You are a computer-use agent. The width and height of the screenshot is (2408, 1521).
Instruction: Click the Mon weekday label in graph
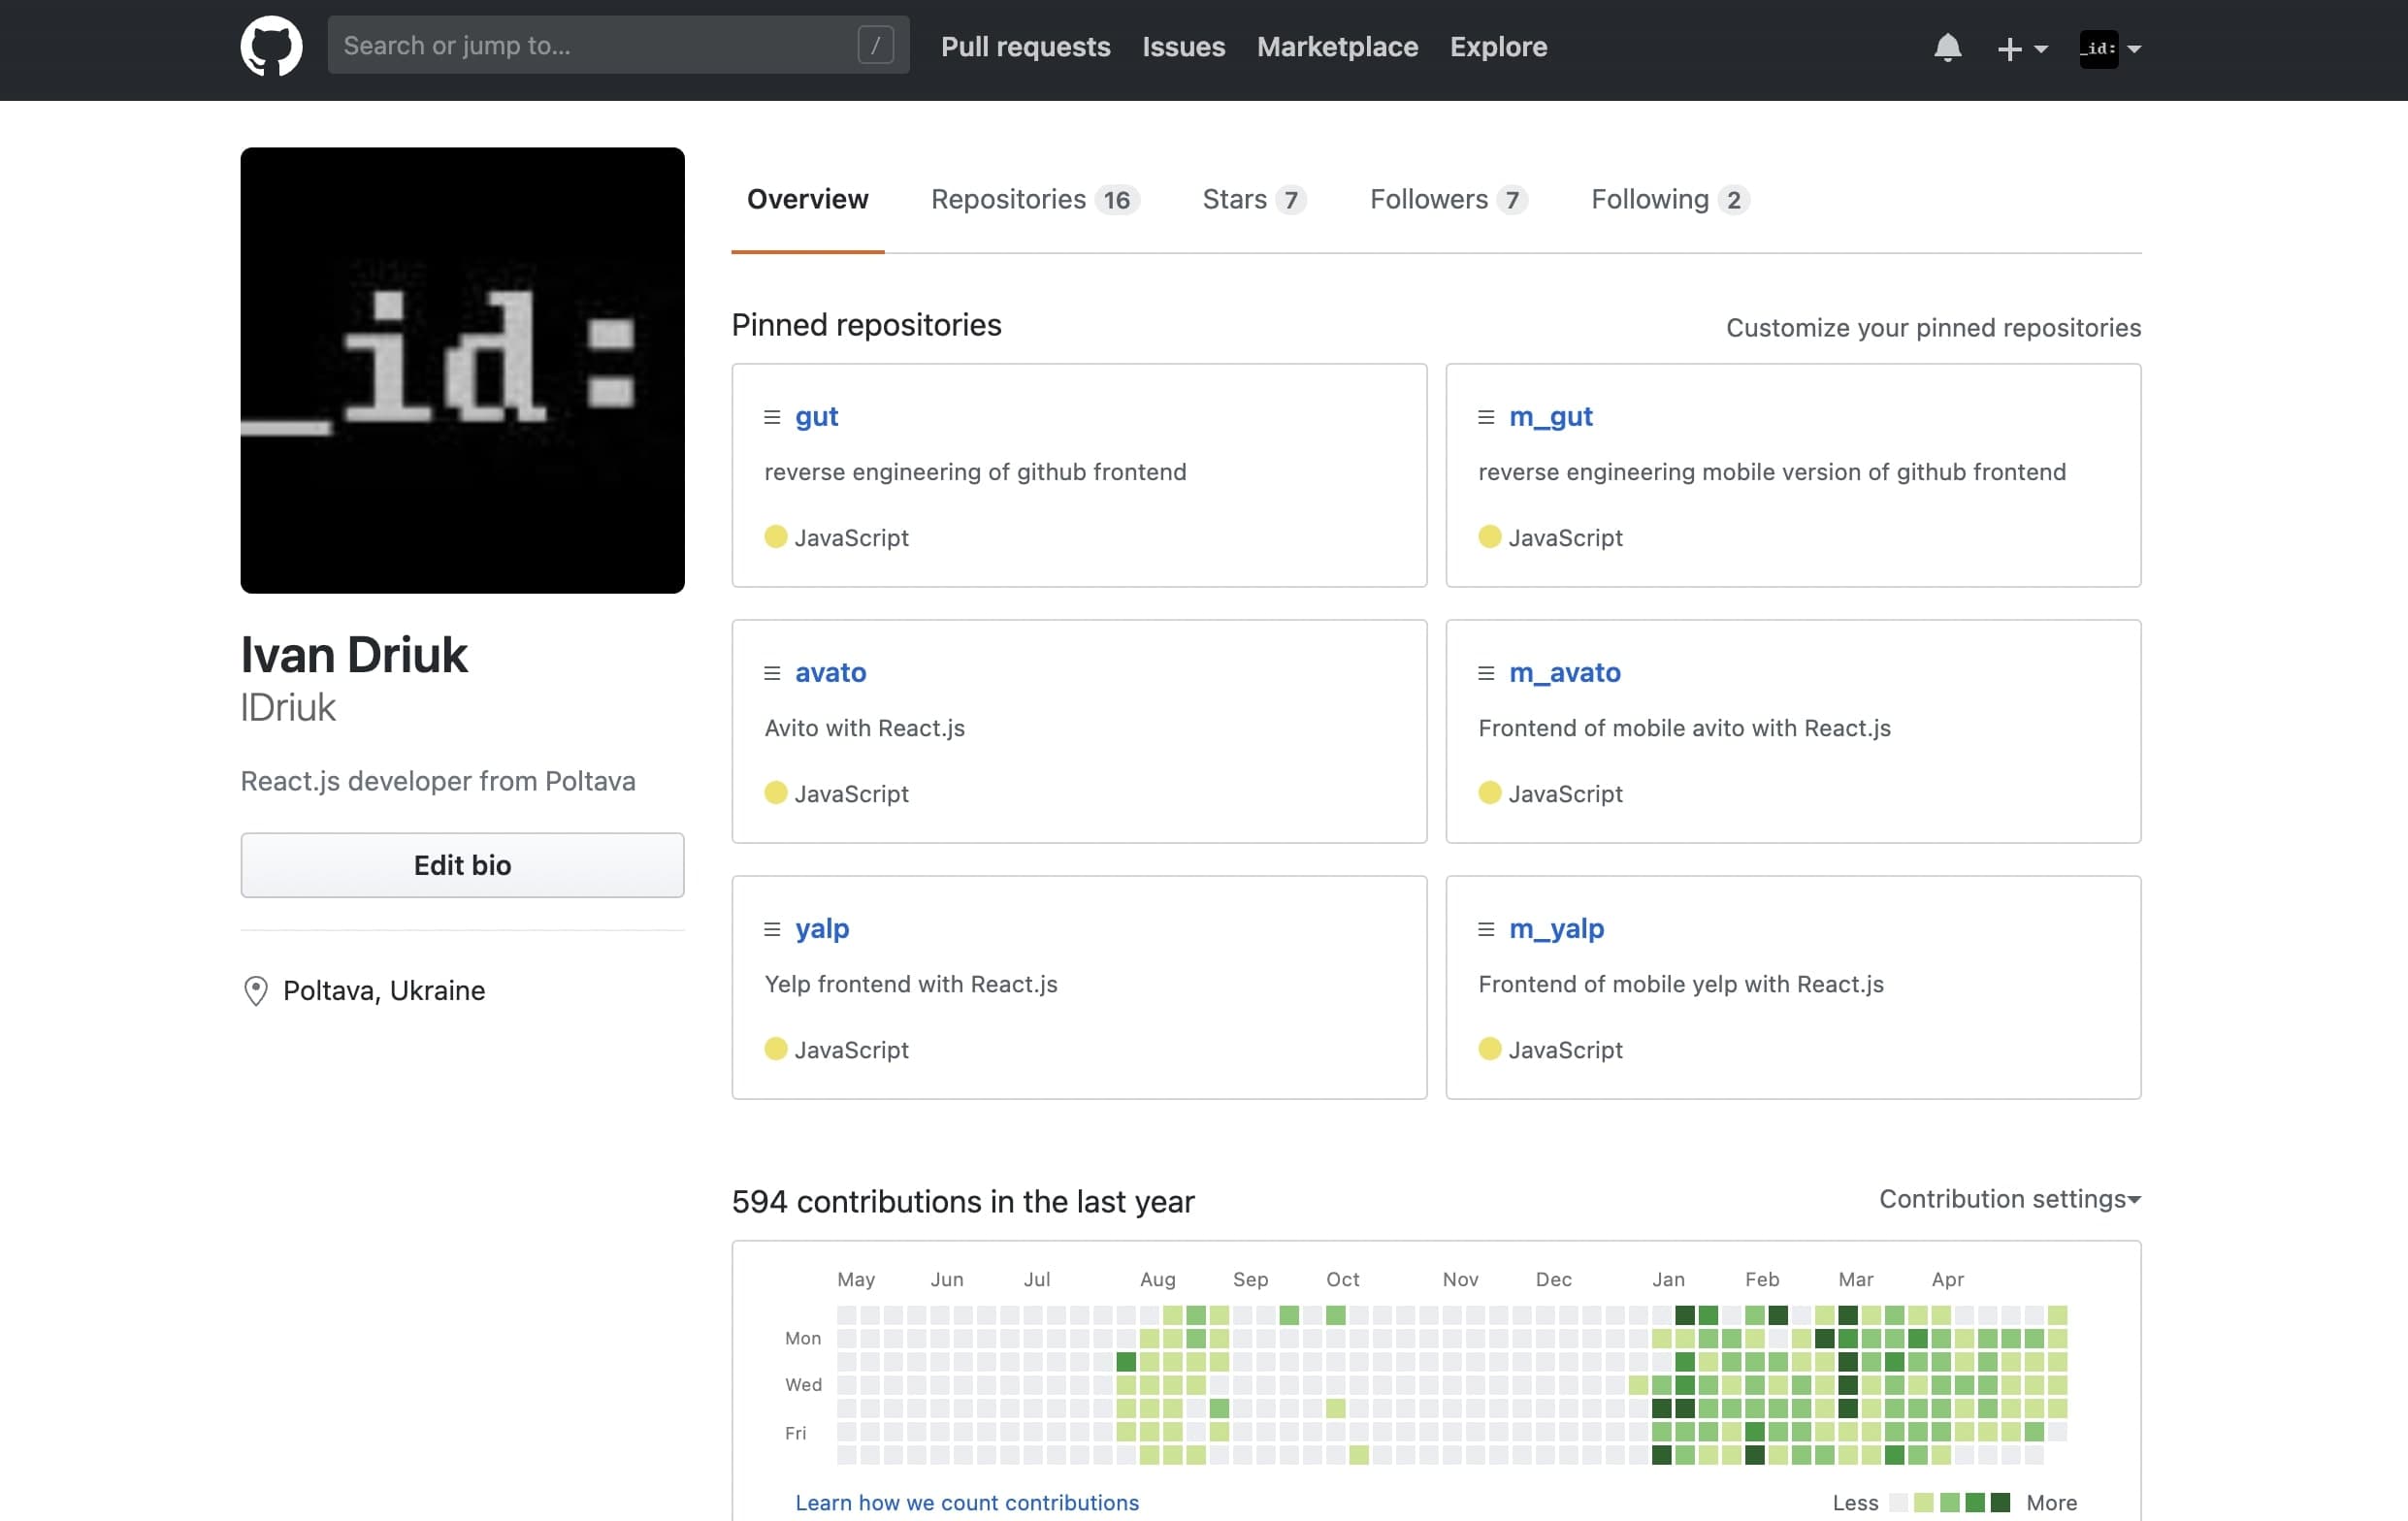pos(803,1338)
